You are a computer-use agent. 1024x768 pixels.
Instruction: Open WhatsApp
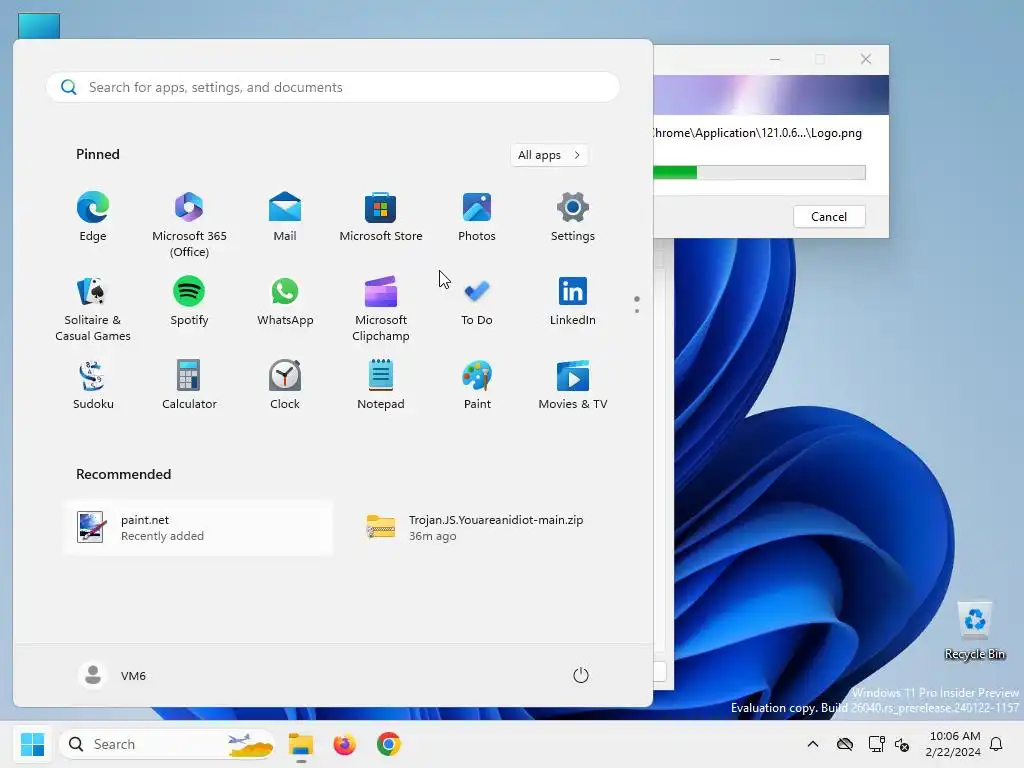point(285,302)
